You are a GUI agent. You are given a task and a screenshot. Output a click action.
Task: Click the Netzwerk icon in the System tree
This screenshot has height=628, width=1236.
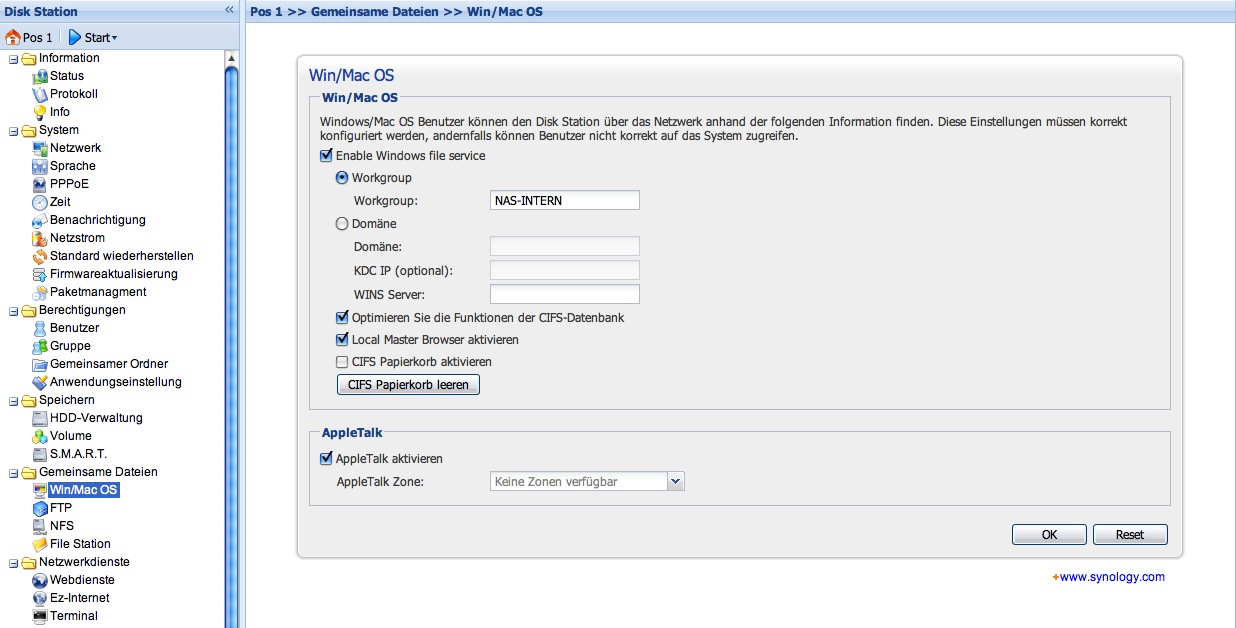(40, 148)
